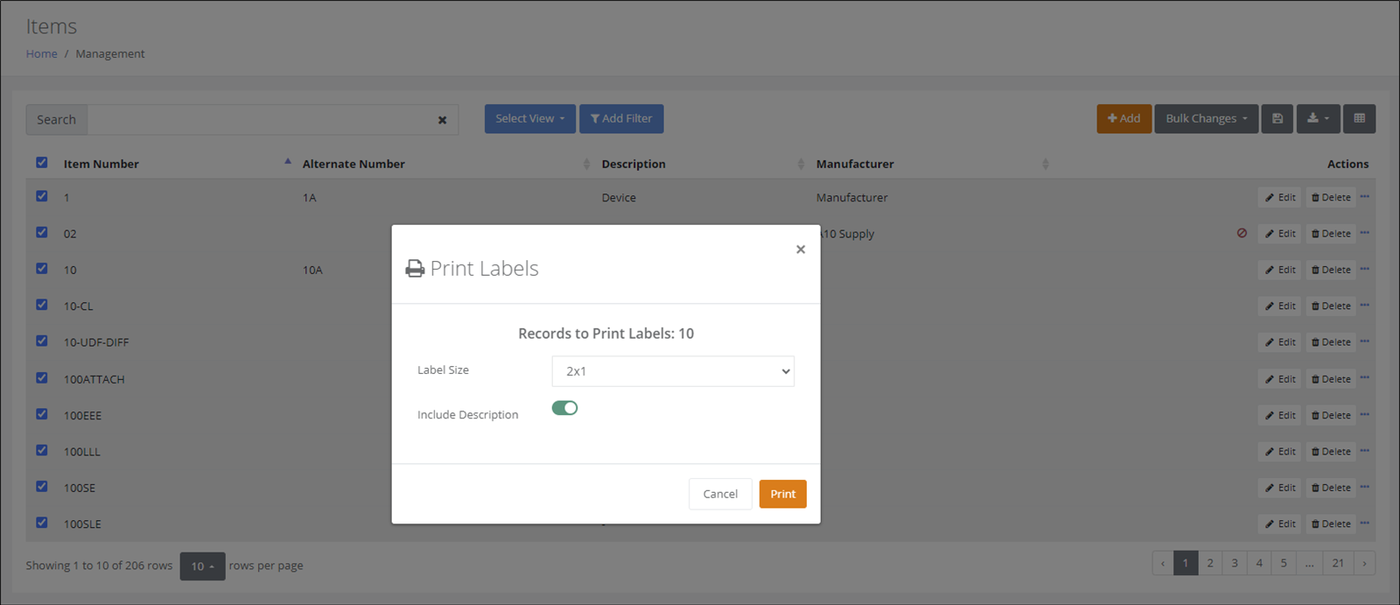The width and height of the screenshot is (1400, 605).
Task: Open more options for item 100EEE
Action: coord(1365,414)
